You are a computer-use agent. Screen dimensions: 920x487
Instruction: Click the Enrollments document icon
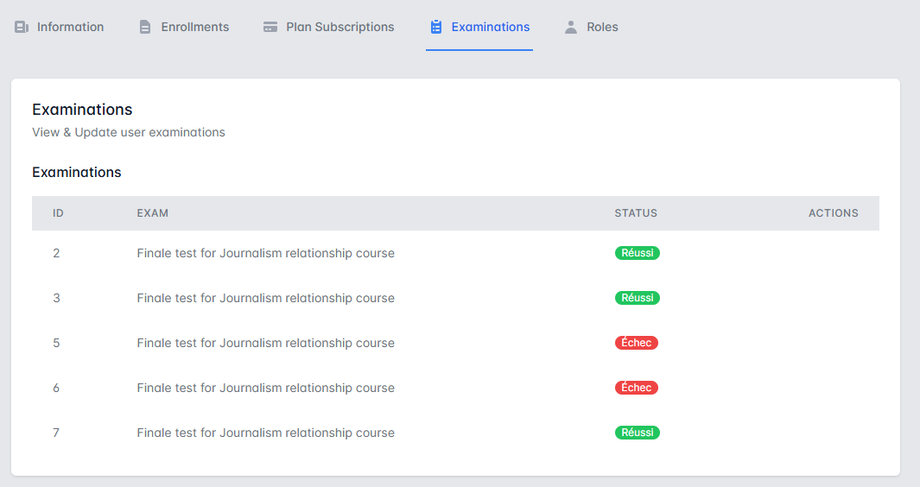[146, 27]
